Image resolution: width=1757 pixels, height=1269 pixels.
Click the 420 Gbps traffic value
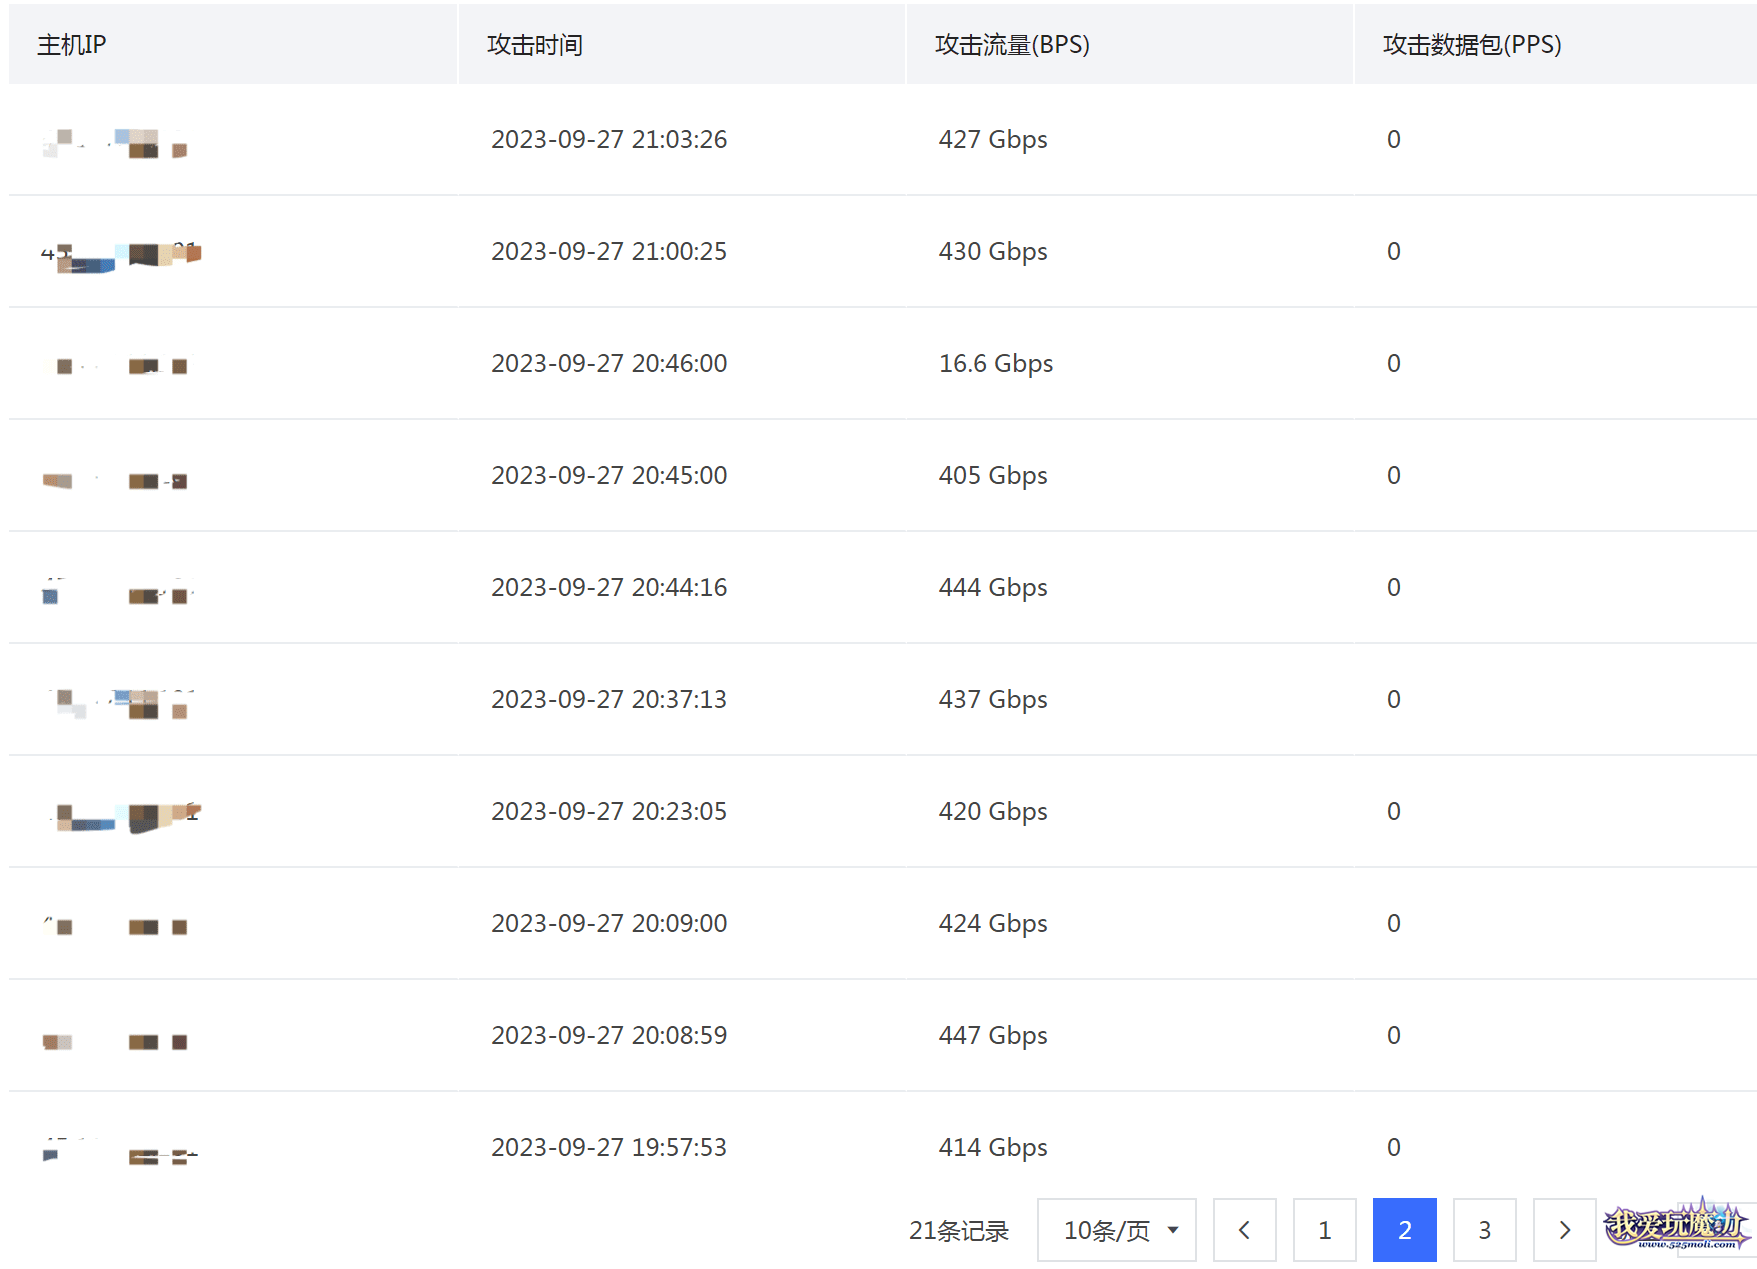(x=993, y=812)
